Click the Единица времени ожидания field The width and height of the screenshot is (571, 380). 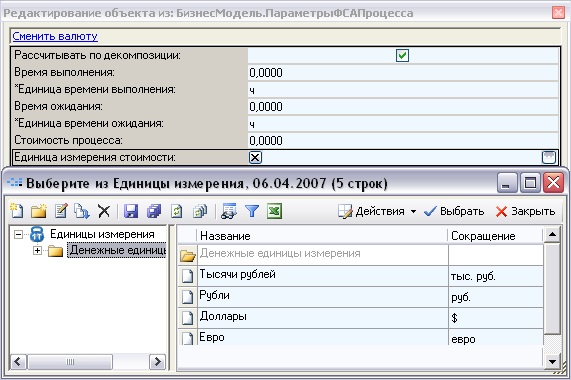(x=403, y=123)
